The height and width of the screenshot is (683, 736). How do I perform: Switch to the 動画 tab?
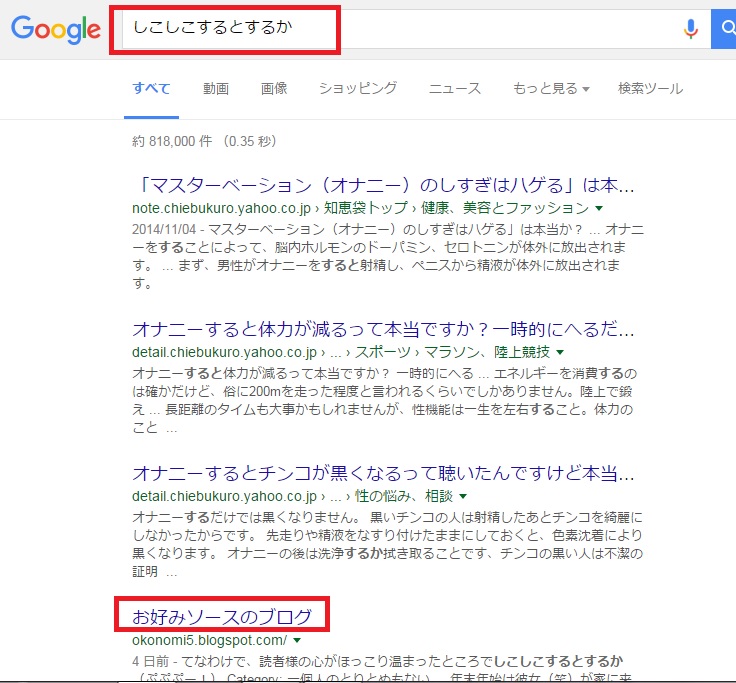[x=216, y=88]
